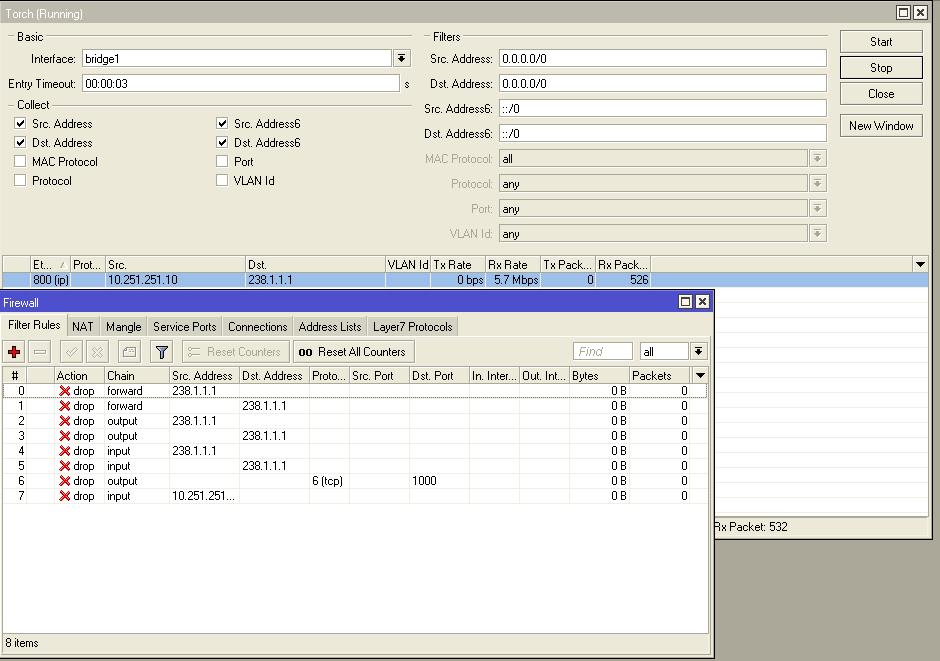The height and width of the screenshot is (661, 940).
Task: Sort Torch table by Tx Rate column
Action: (458, 264)
